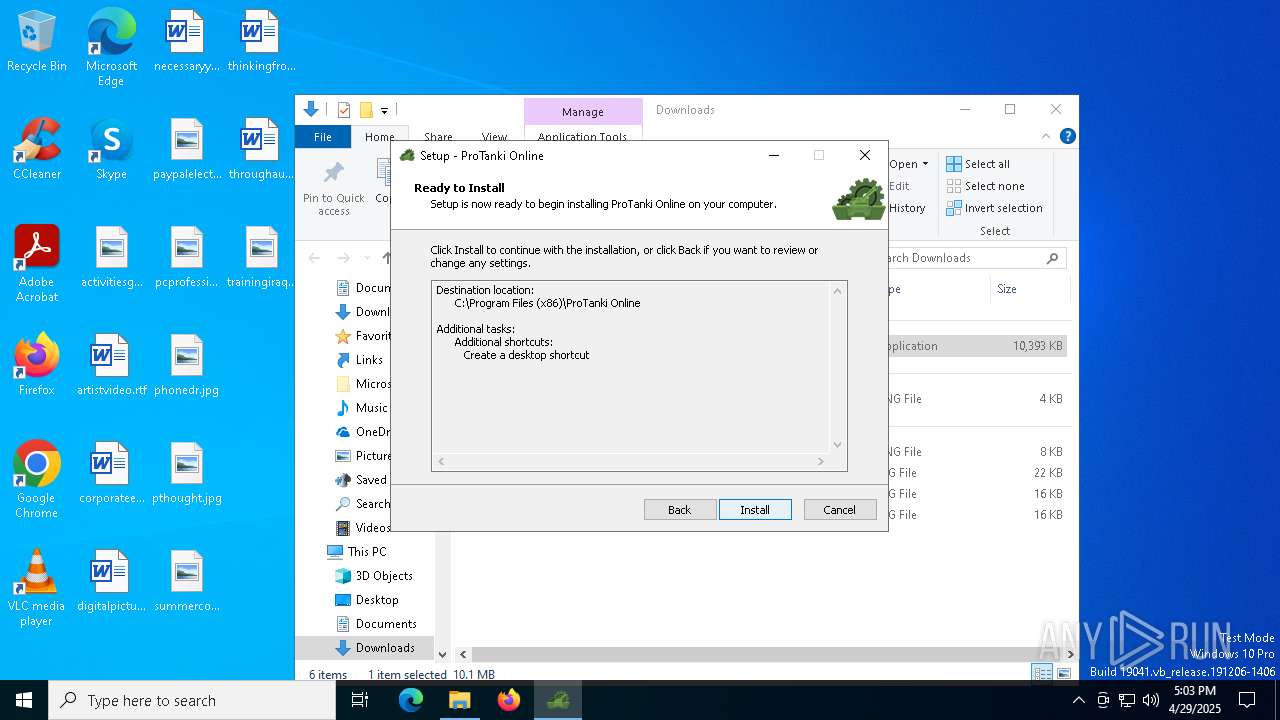Open the Windows Start menu

[x=24, y=700]
